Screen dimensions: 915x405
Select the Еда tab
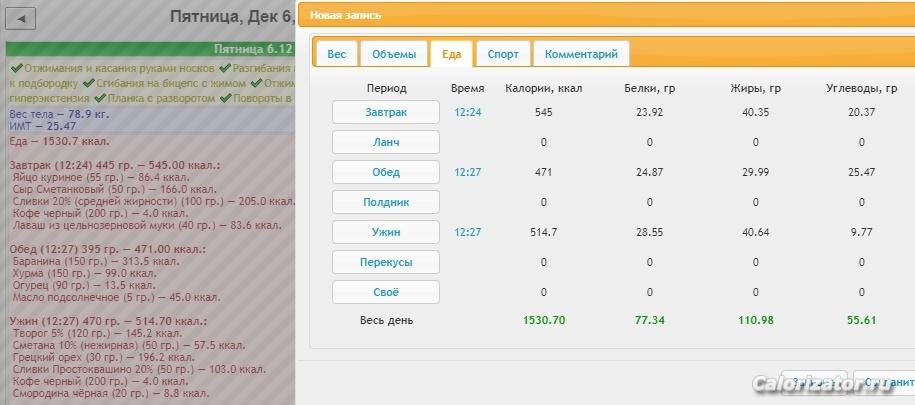point(451,54)
